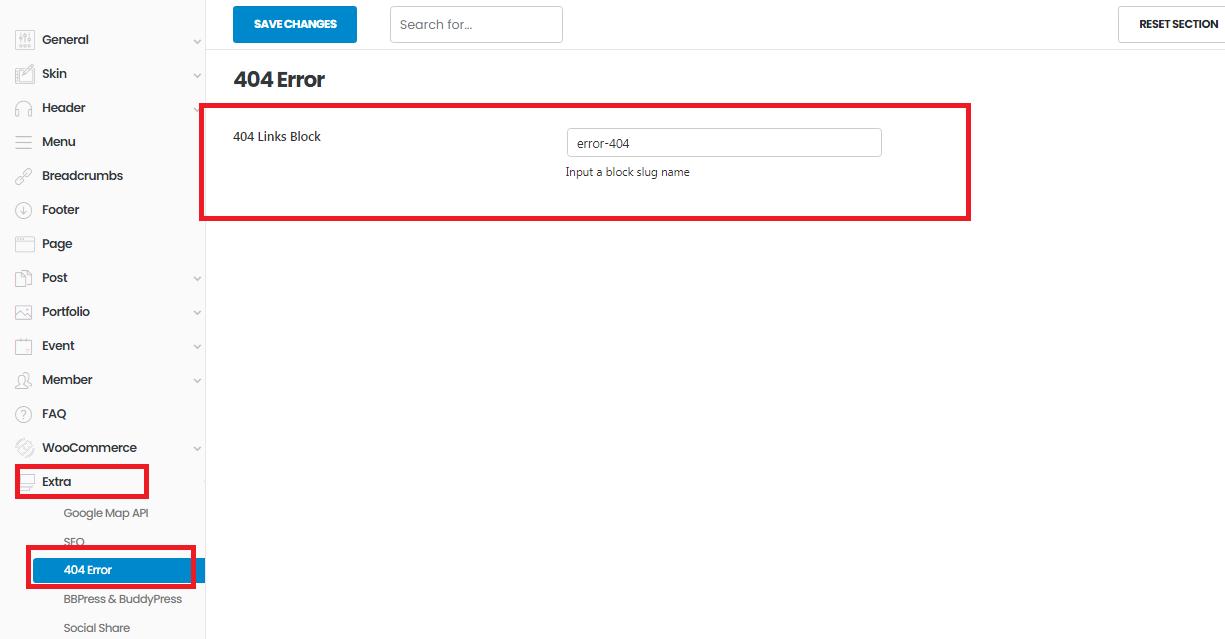1225x639 pixels.
Task: Click the 'Input a block slug name' hint
Action: coord(628,172)
